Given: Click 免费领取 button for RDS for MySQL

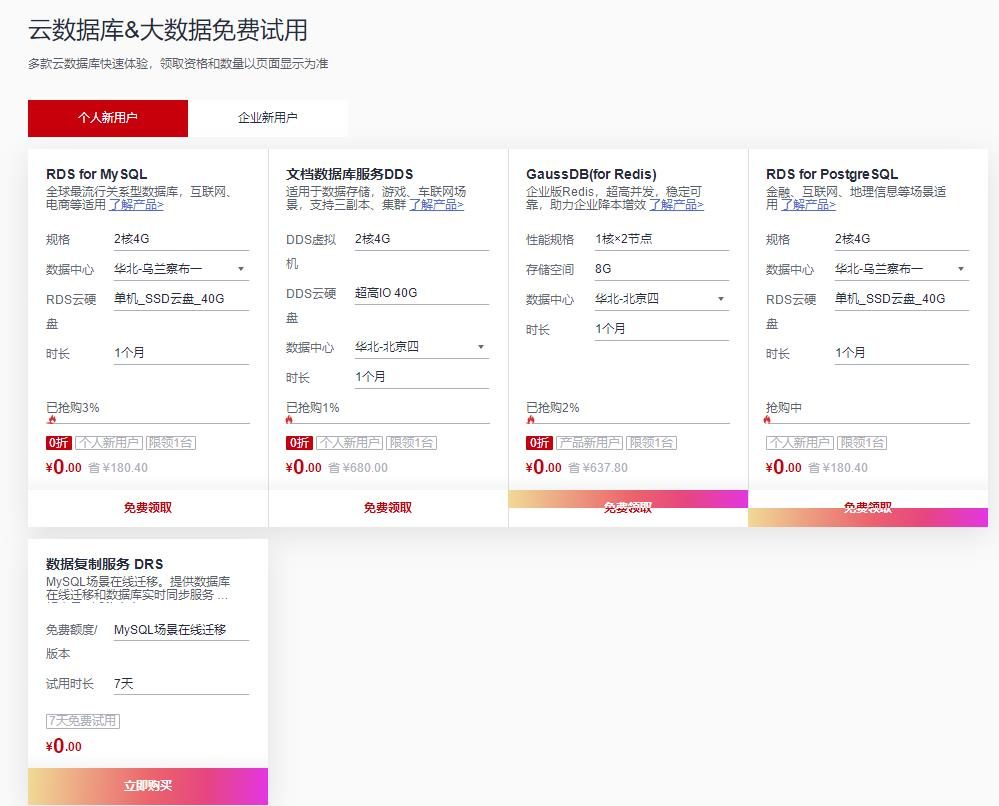Looking at the screenshot, I should coord(148,508).
